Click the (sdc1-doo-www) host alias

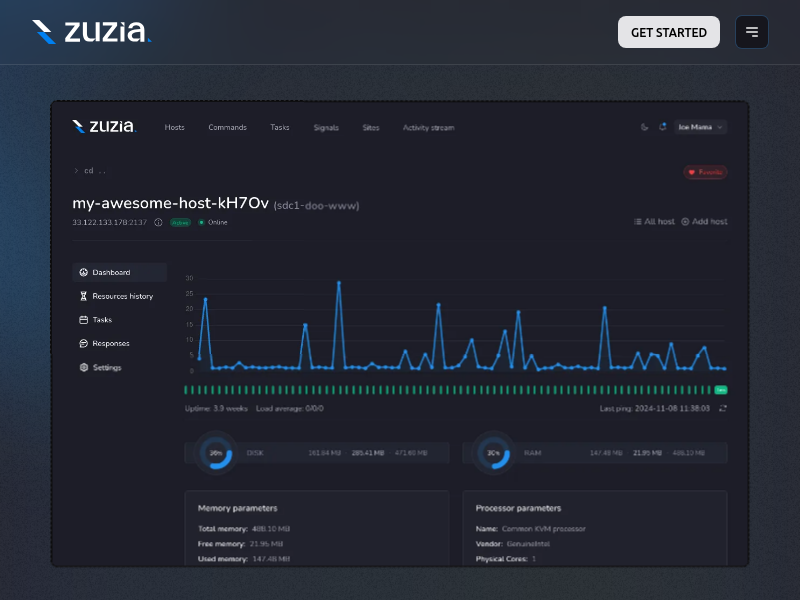coord(316,206)
